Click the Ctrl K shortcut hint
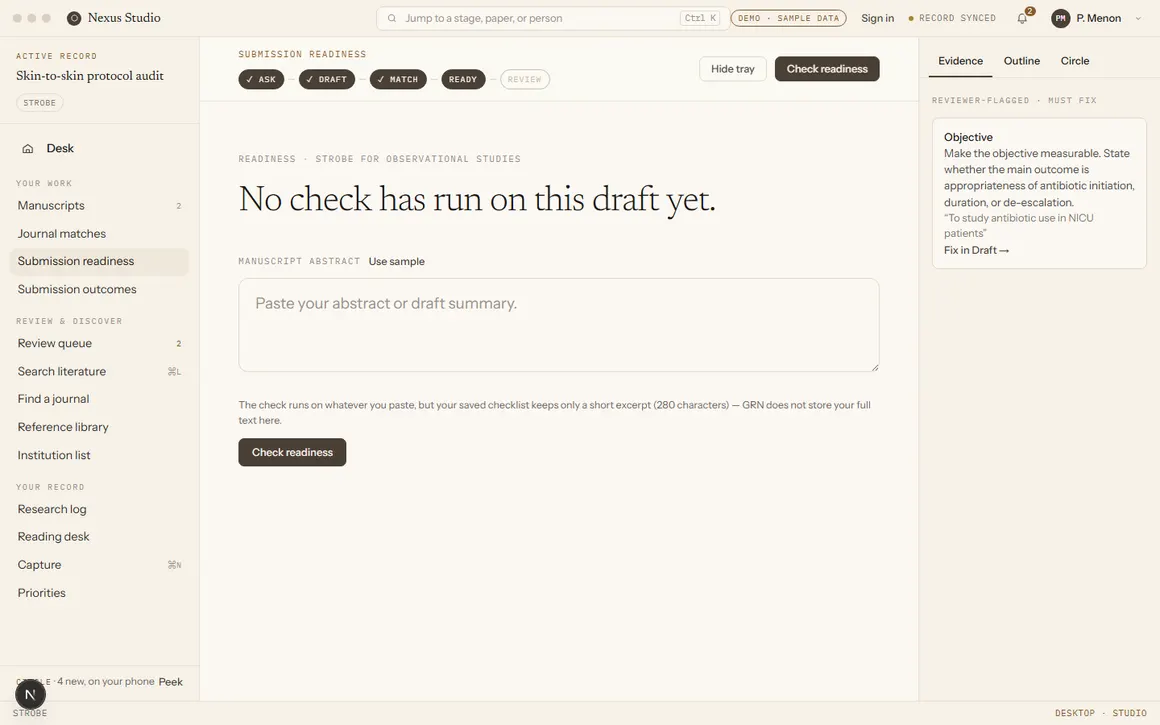 click(x=700, y=18)
